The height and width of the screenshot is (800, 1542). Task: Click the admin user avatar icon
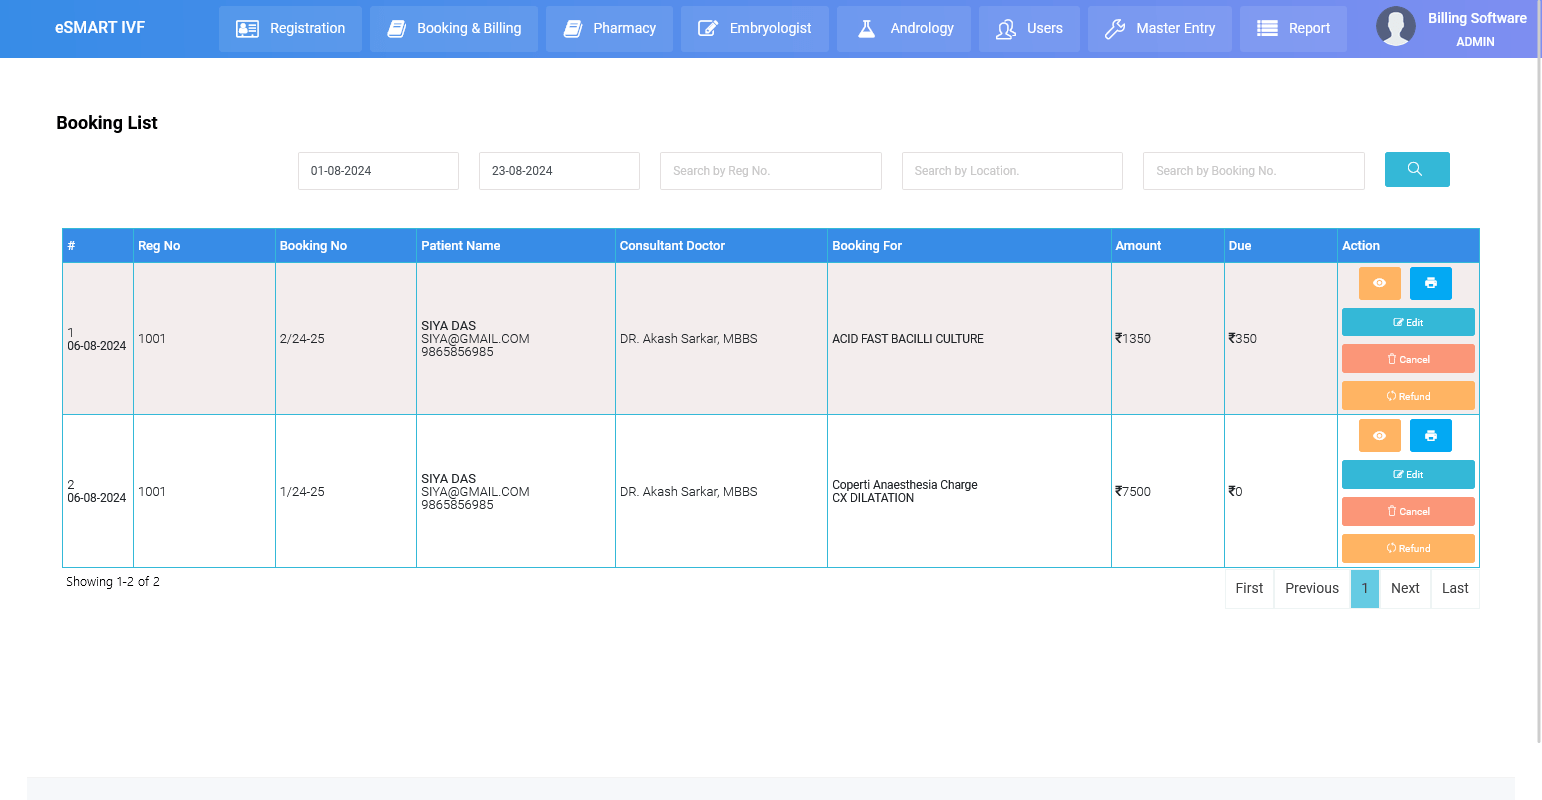[x=1395, y=27]
